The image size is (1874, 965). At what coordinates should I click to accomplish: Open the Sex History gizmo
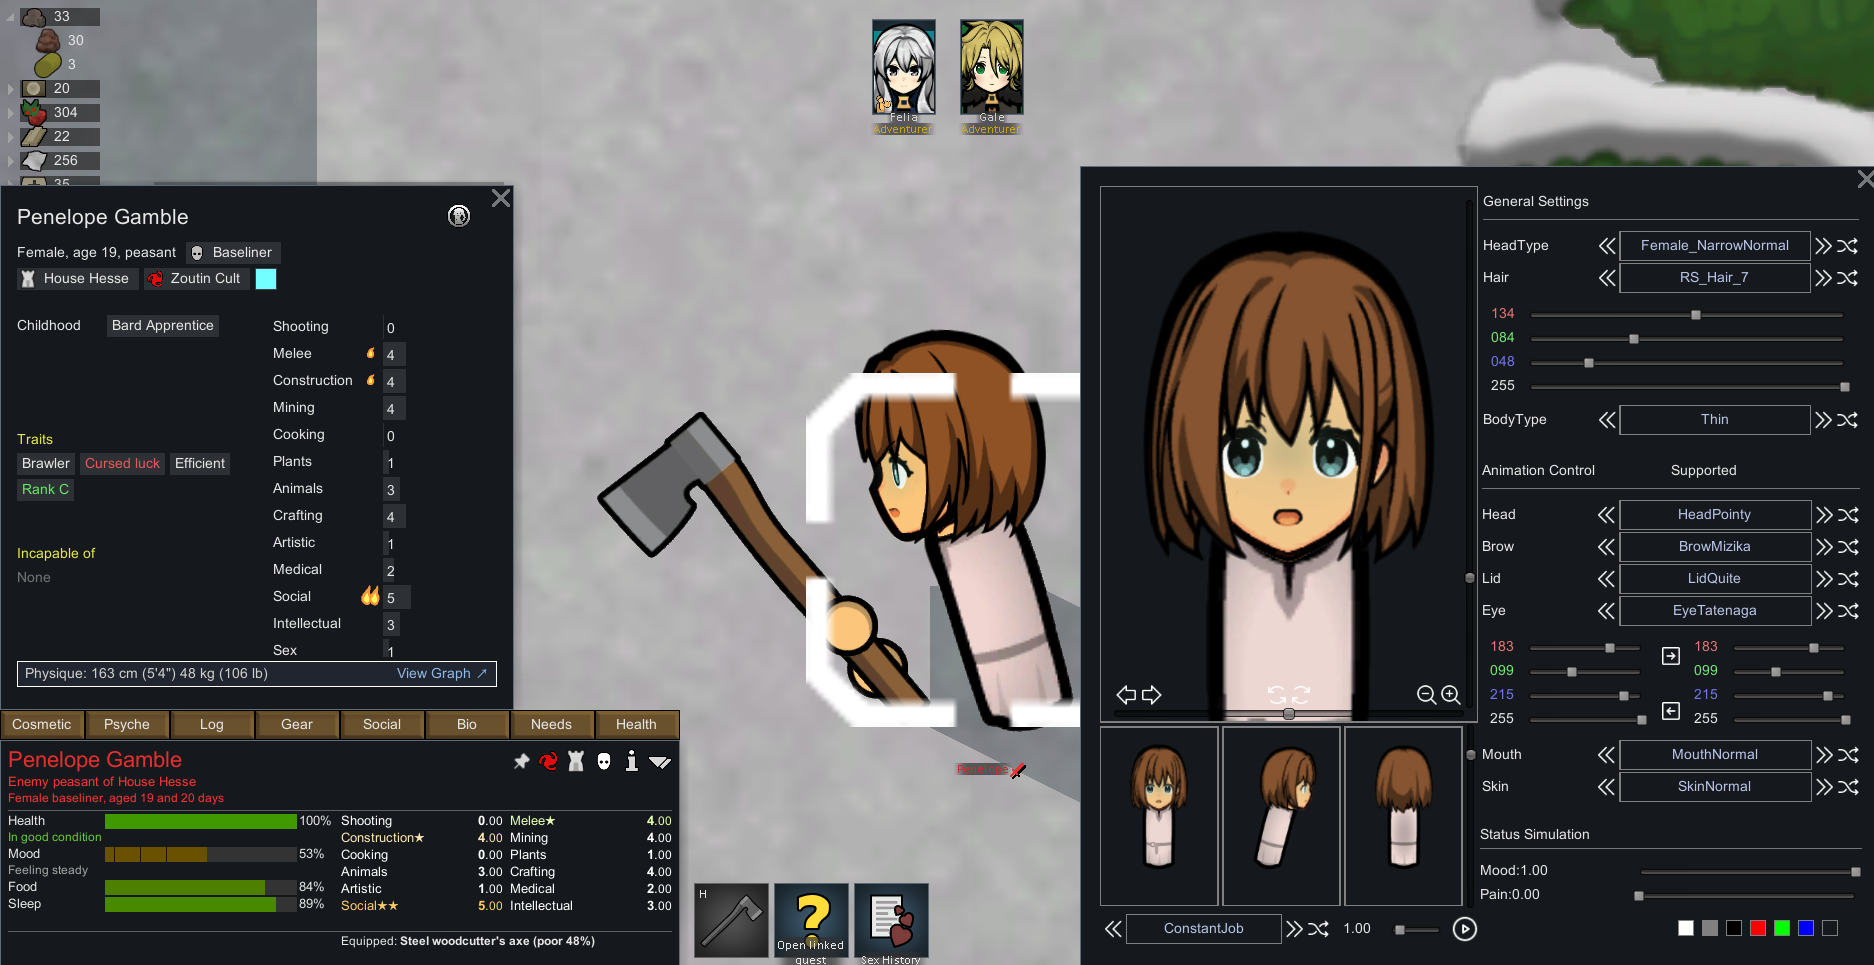coord(891,920)
